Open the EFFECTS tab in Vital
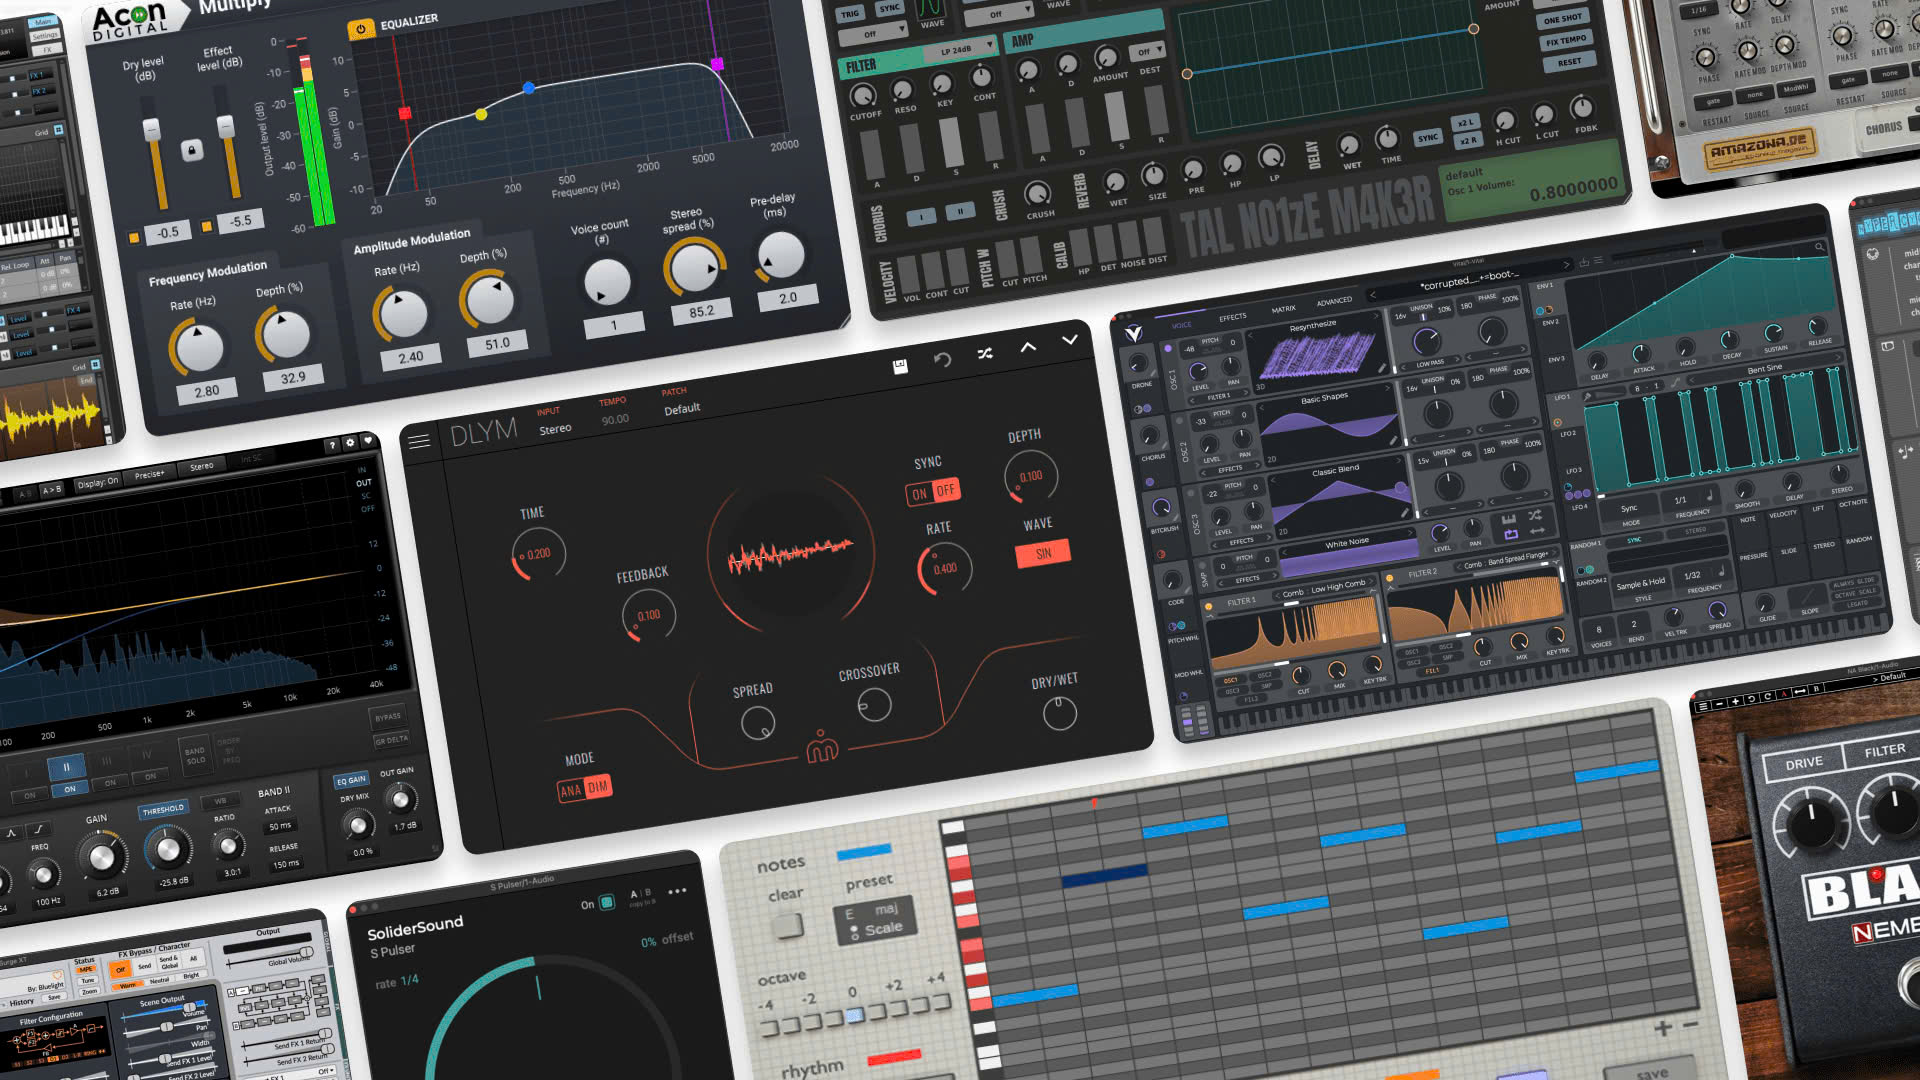Image resolution: width=1920 pixels, height=1080 pixels. click(1232, 317)
